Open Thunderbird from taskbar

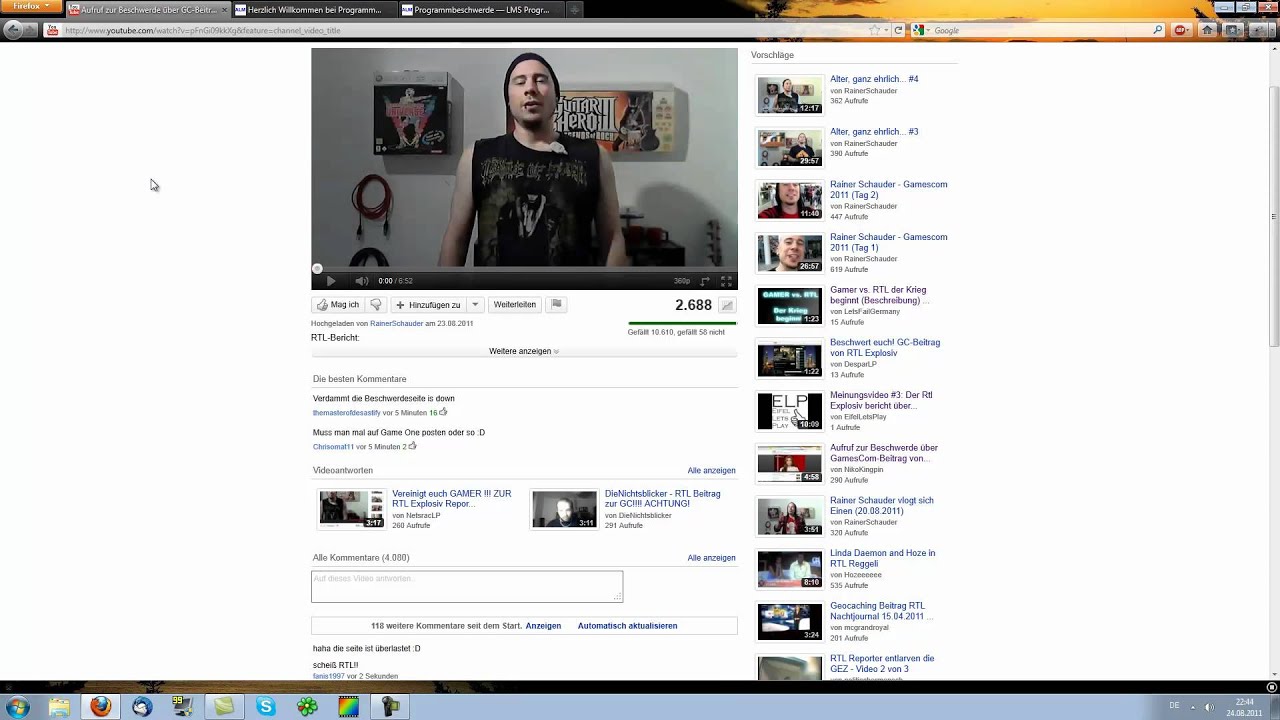tap(142, 707)
